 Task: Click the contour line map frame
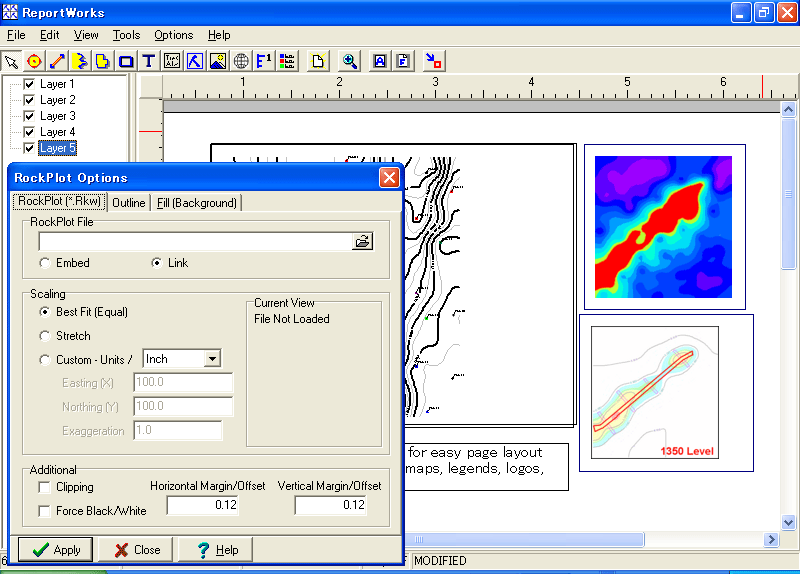pyautogui.click(x=490, y=286)
